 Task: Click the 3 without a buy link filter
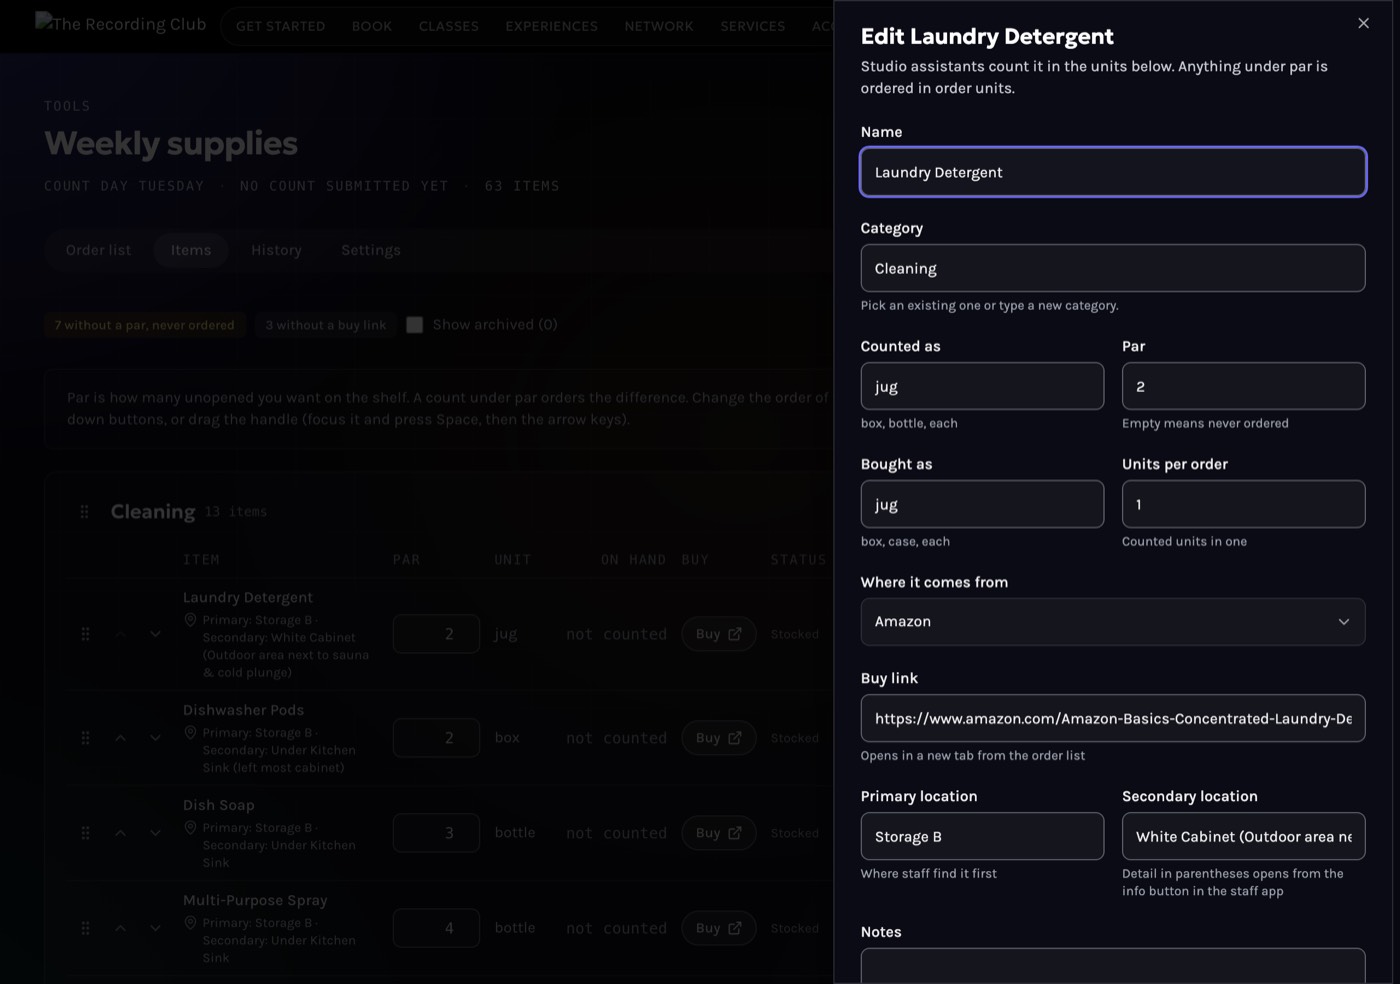(326, 325)
